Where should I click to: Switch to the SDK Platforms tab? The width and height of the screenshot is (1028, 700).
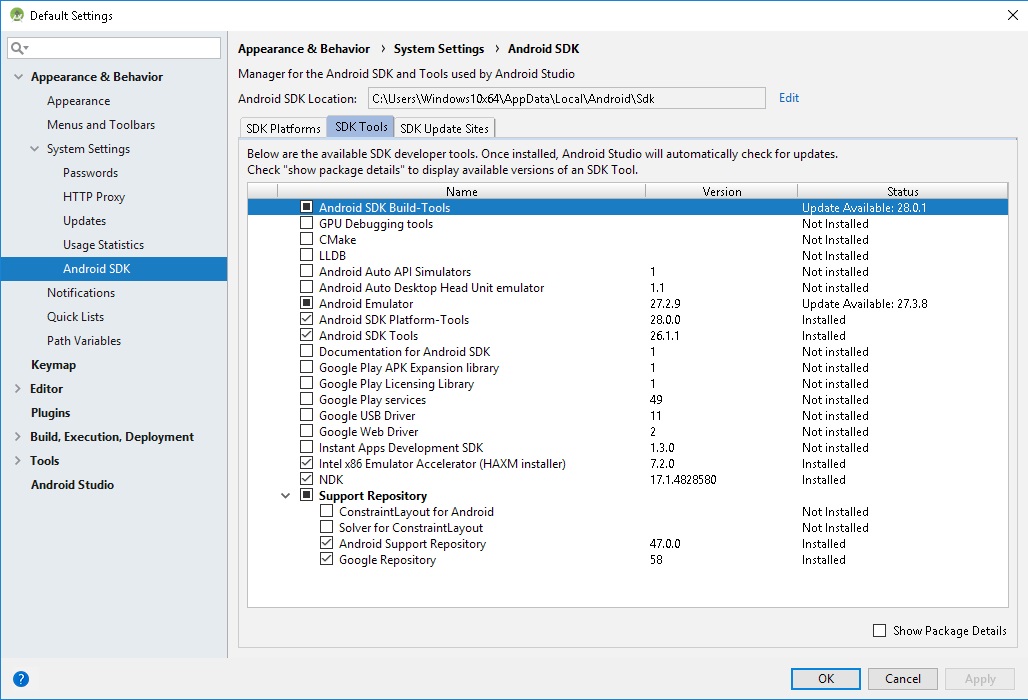point(283,128)
